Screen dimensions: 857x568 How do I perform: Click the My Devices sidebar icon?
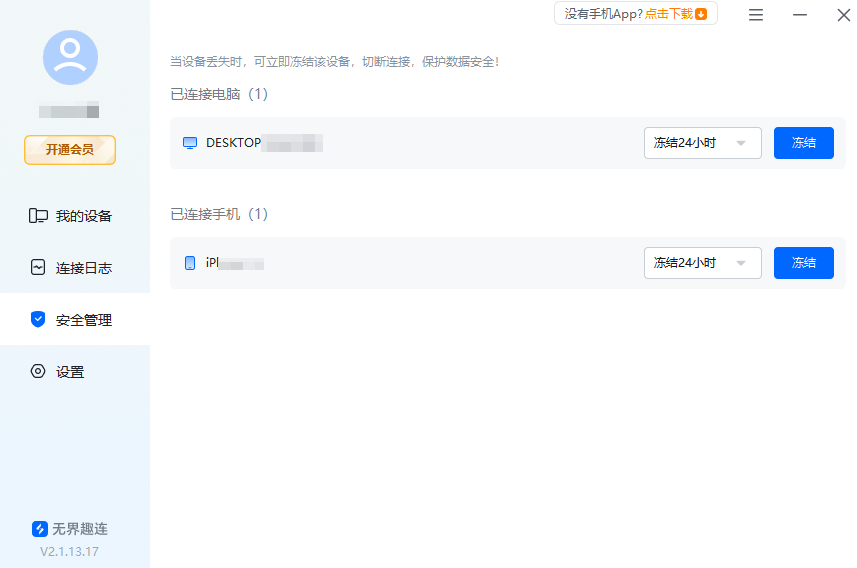[38, 216]
